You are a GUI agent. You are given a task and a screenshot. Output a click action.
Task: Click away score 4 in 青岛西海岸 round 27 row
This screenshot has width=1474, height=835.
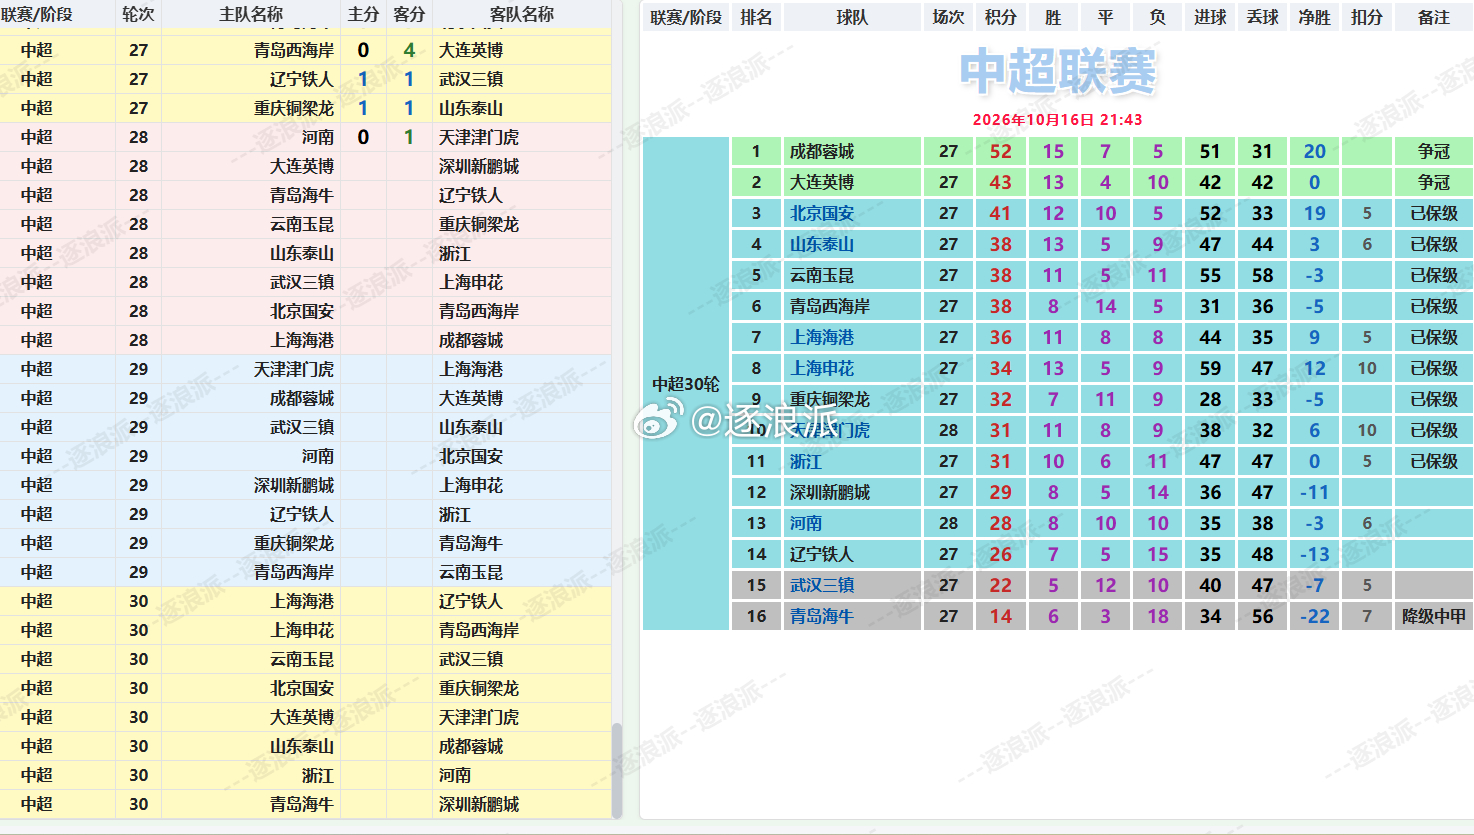[x=409, y=50]
